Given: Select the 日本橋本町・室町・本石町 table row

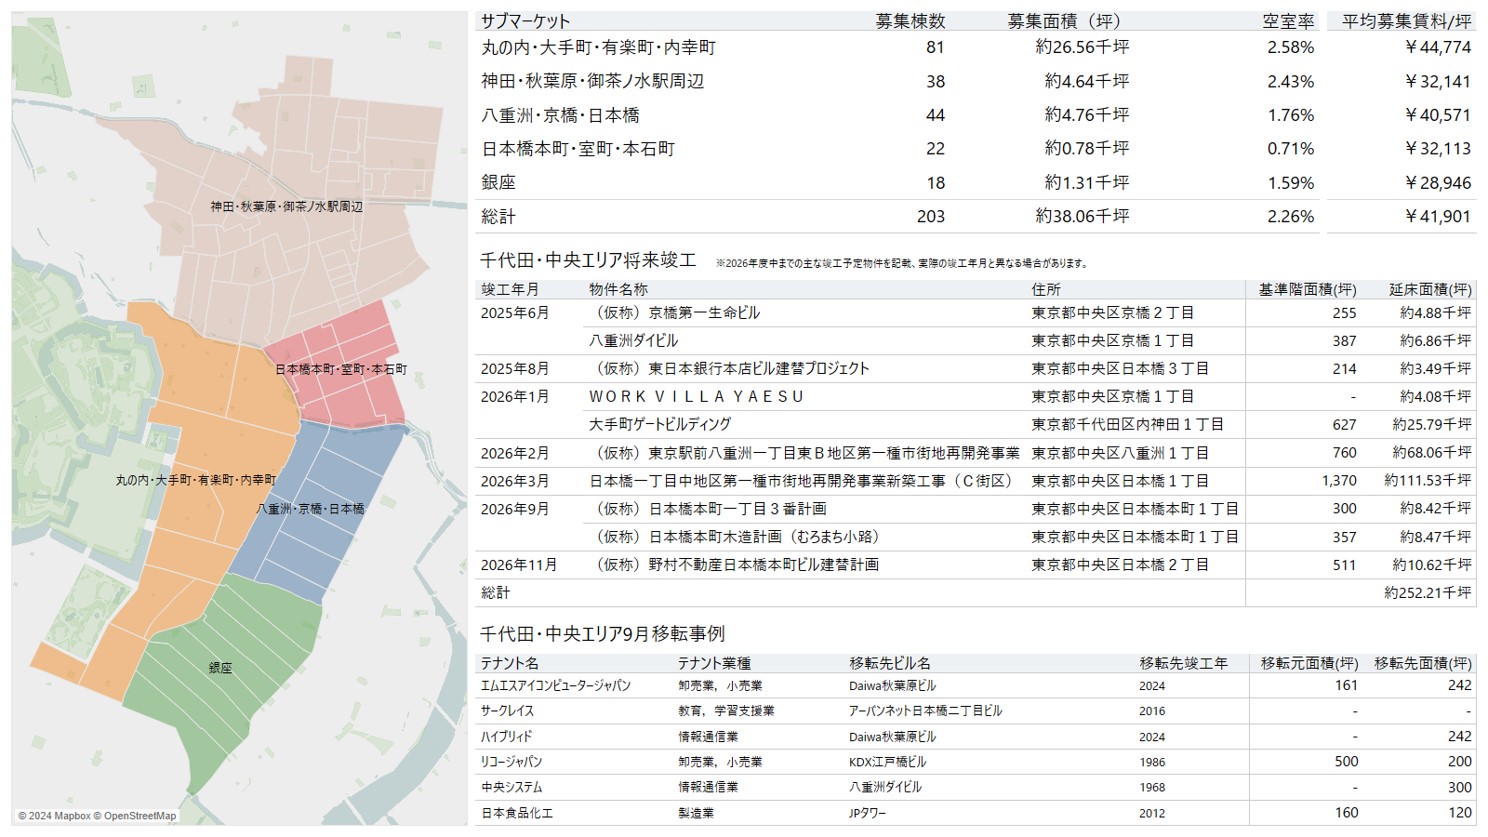Looking at the screenshot, I should click(975, 148).
